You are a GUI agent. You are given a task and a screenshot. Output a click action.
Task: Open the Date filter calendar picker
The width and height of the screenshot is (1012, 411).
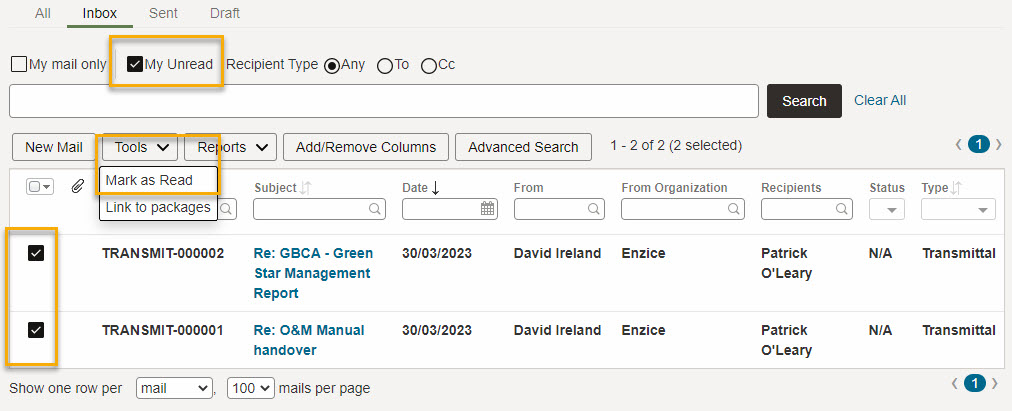pos(488,209)
